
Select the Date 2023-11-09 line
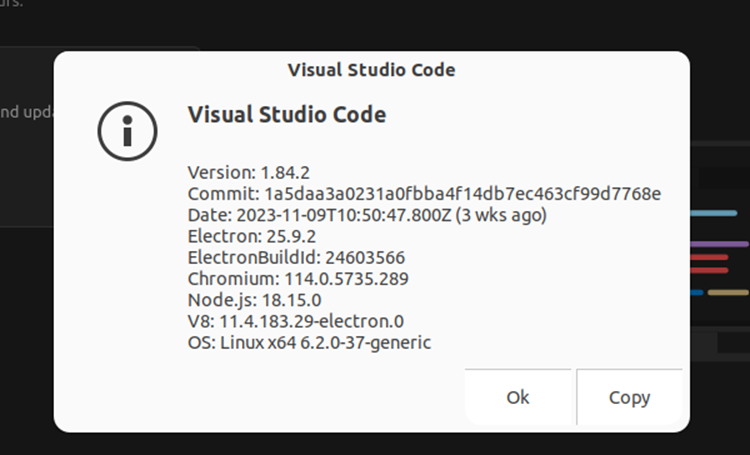(367, 215)
